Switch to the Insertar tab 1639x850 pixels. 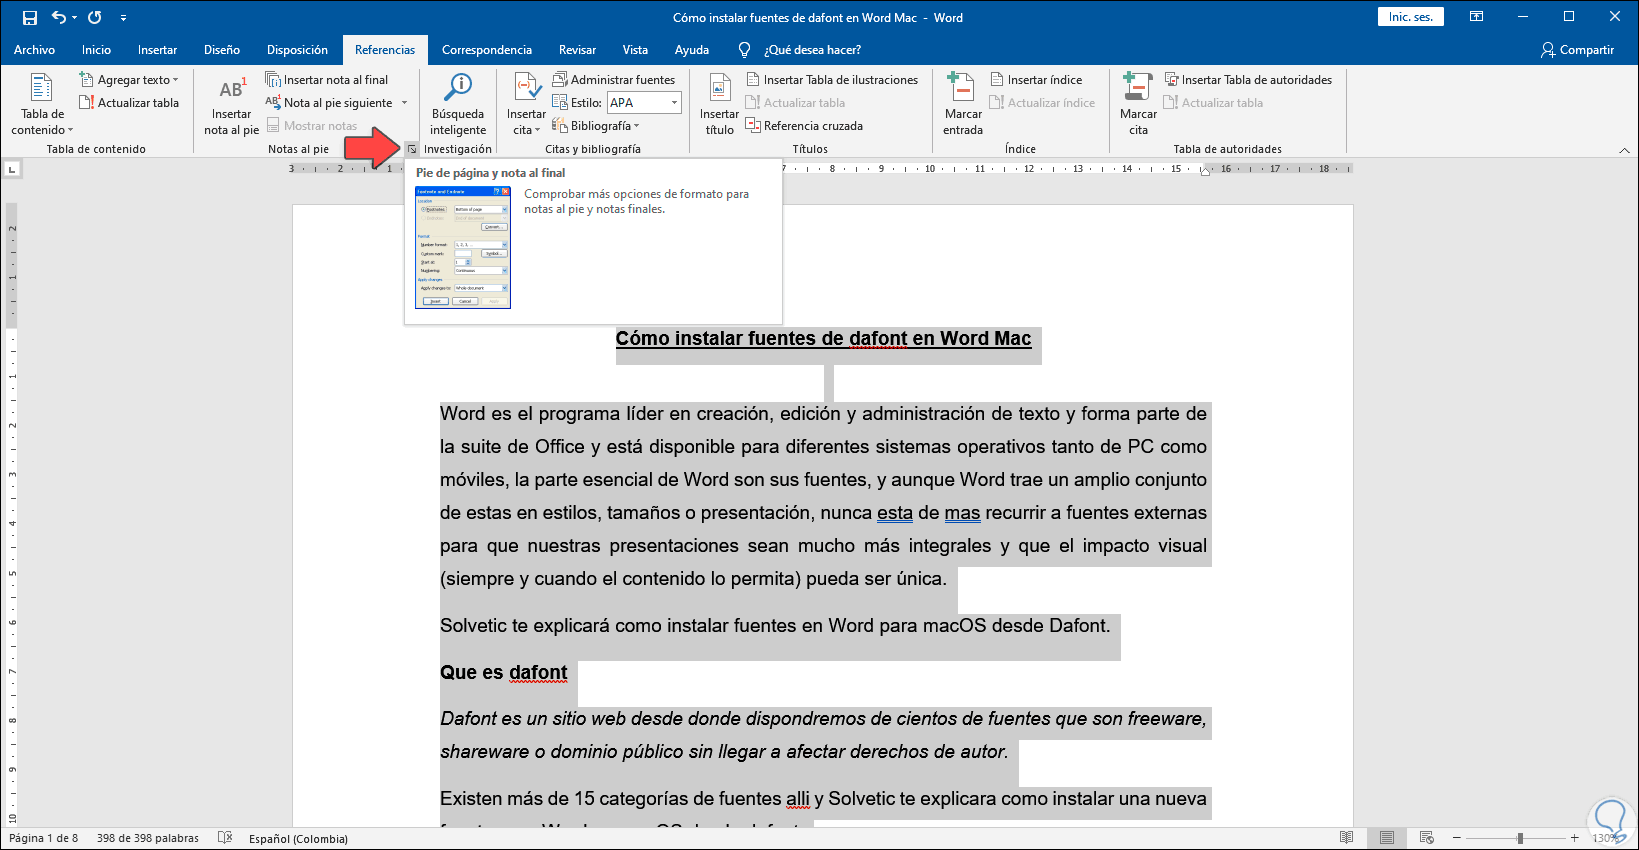pos(157,50)
